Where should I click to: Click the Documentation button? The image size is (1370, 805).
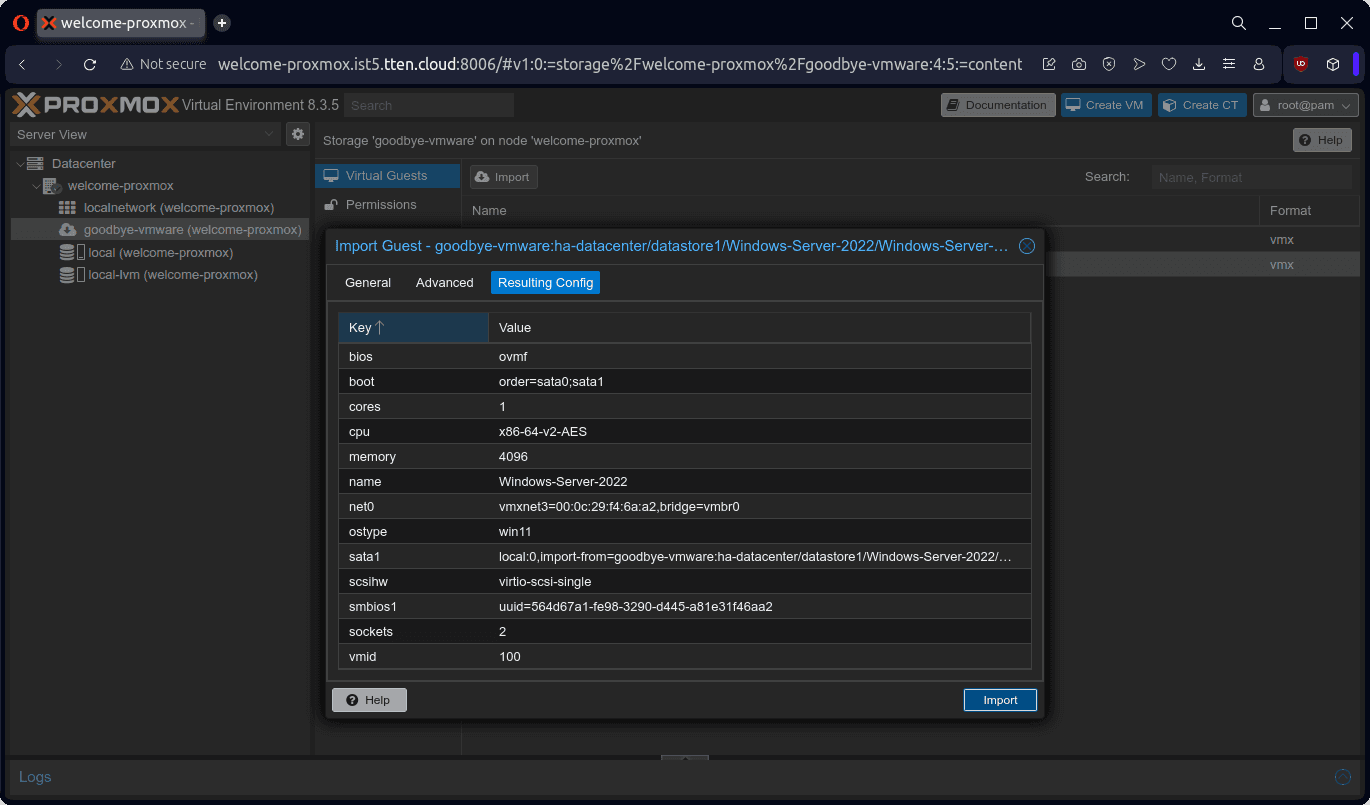[998, 105]
